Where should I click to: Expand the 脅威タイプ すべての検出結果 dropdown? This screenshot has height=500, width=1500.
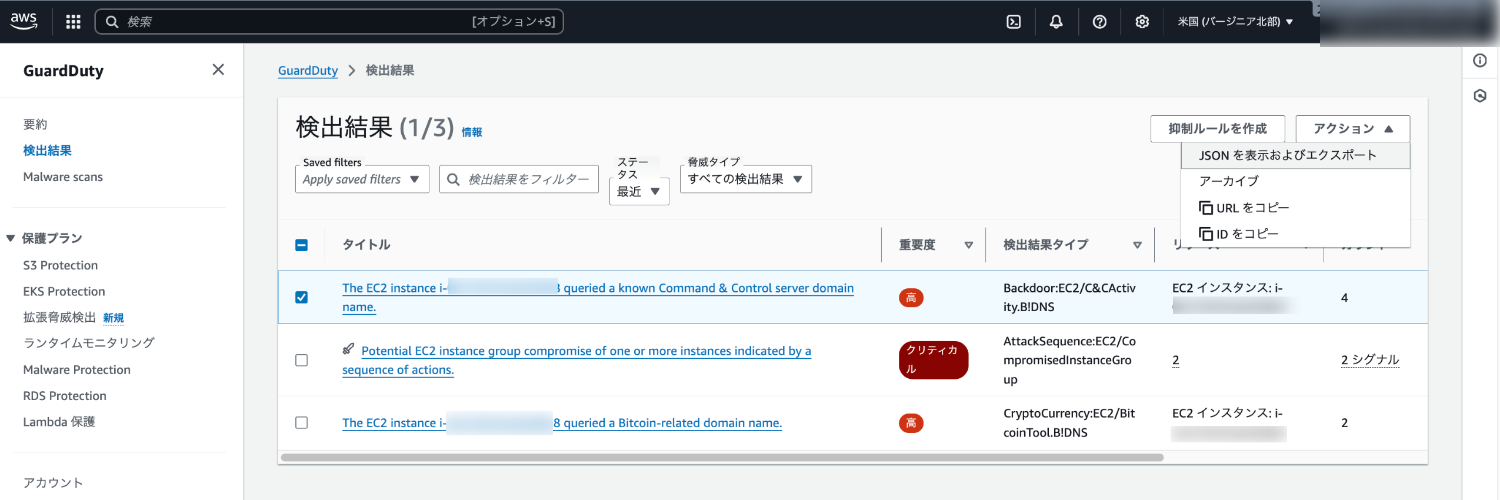(x=745, y=180)
